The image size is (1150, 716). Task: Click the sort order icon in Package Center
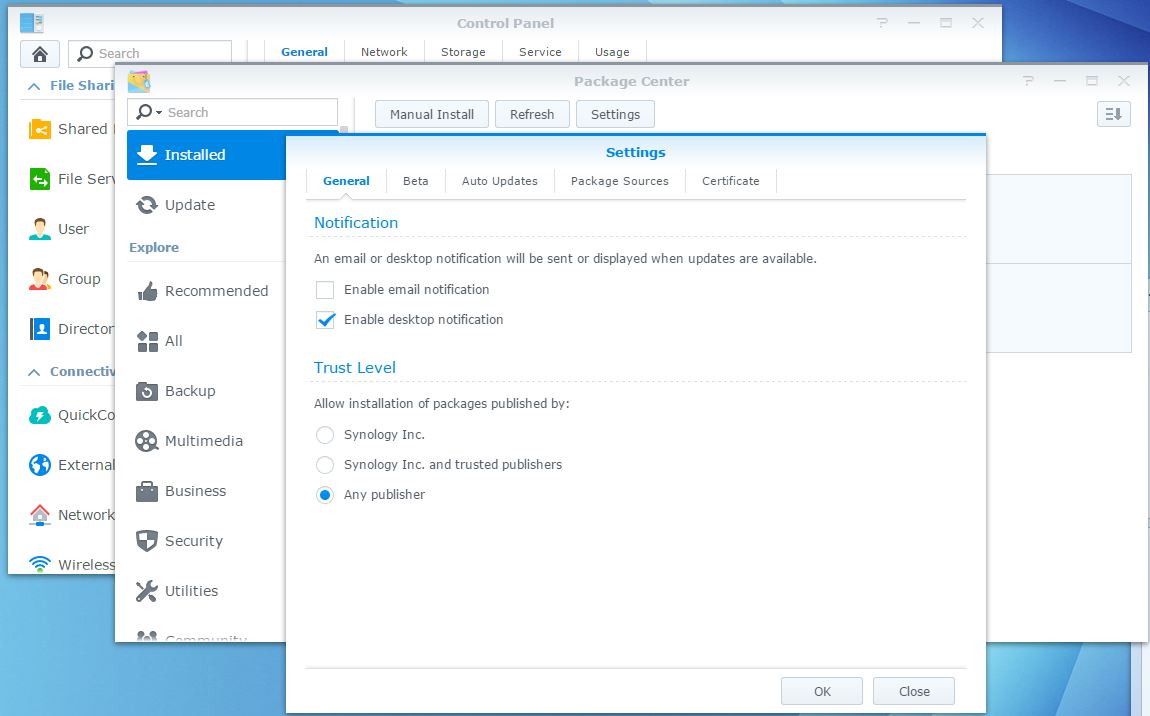pyautogui.click(x=1112, y=114)
